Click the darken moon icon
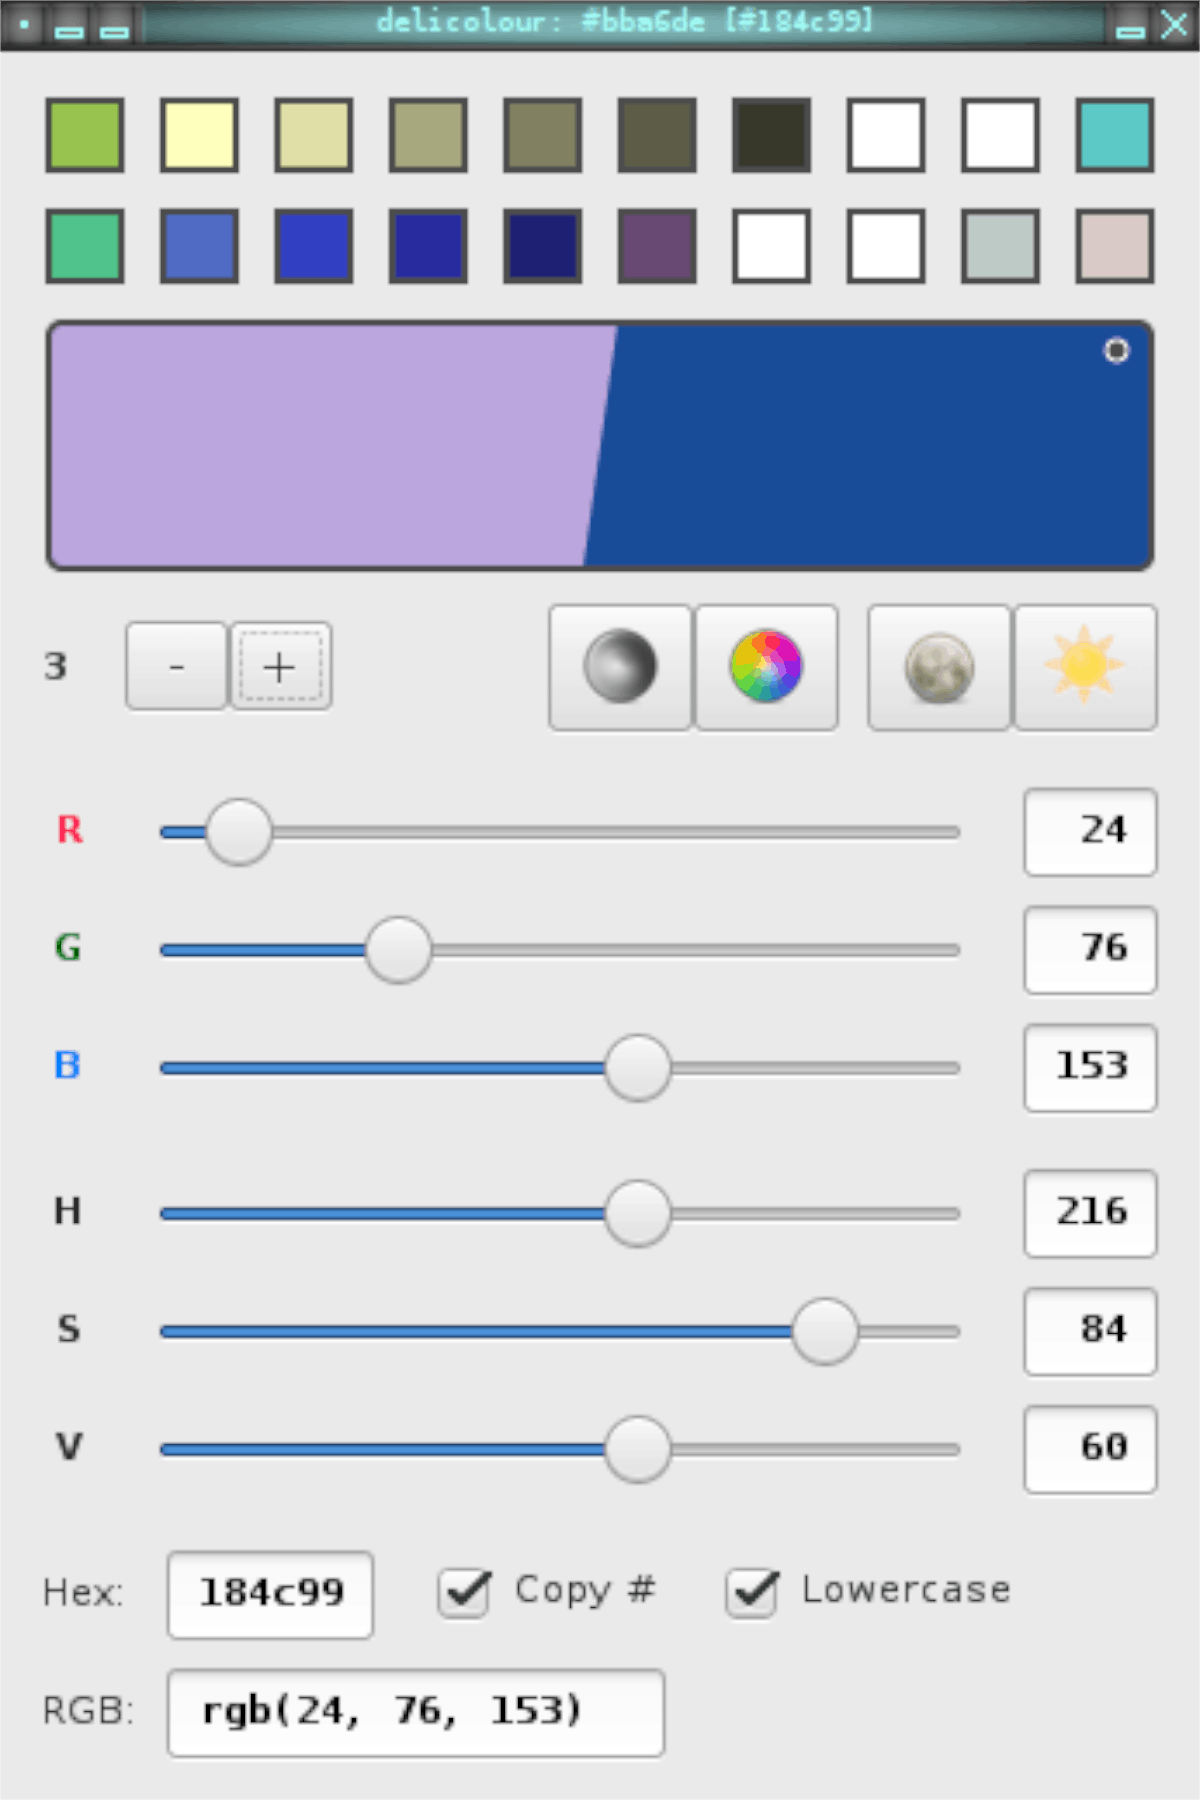The height and width of the screenshot is (1800, 1200). click(x=939, y=667)
